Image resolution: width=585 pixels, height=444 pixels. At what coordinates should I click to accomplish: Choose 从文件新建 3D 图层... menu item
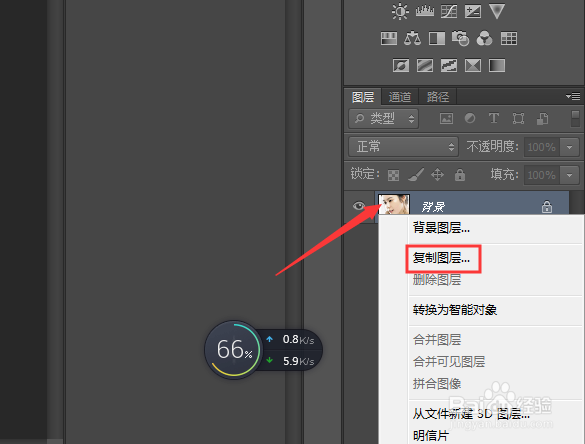tap(471, 413)
